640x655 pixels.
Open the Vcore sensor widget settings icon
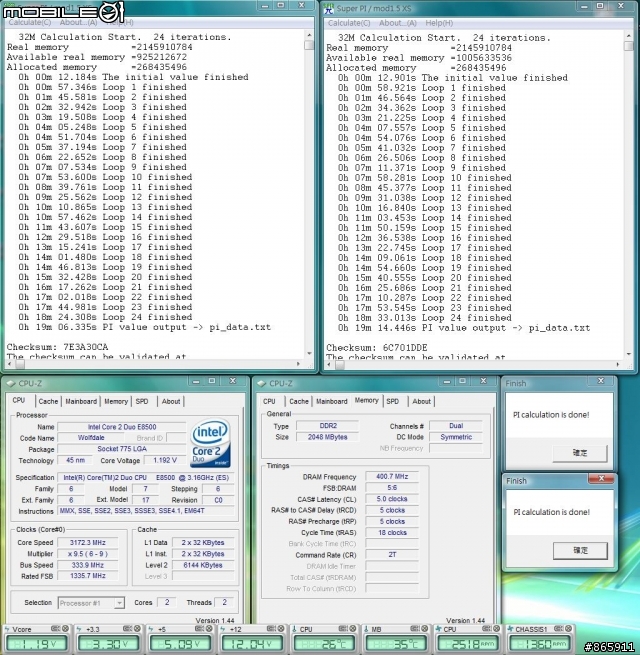(55, 628)
